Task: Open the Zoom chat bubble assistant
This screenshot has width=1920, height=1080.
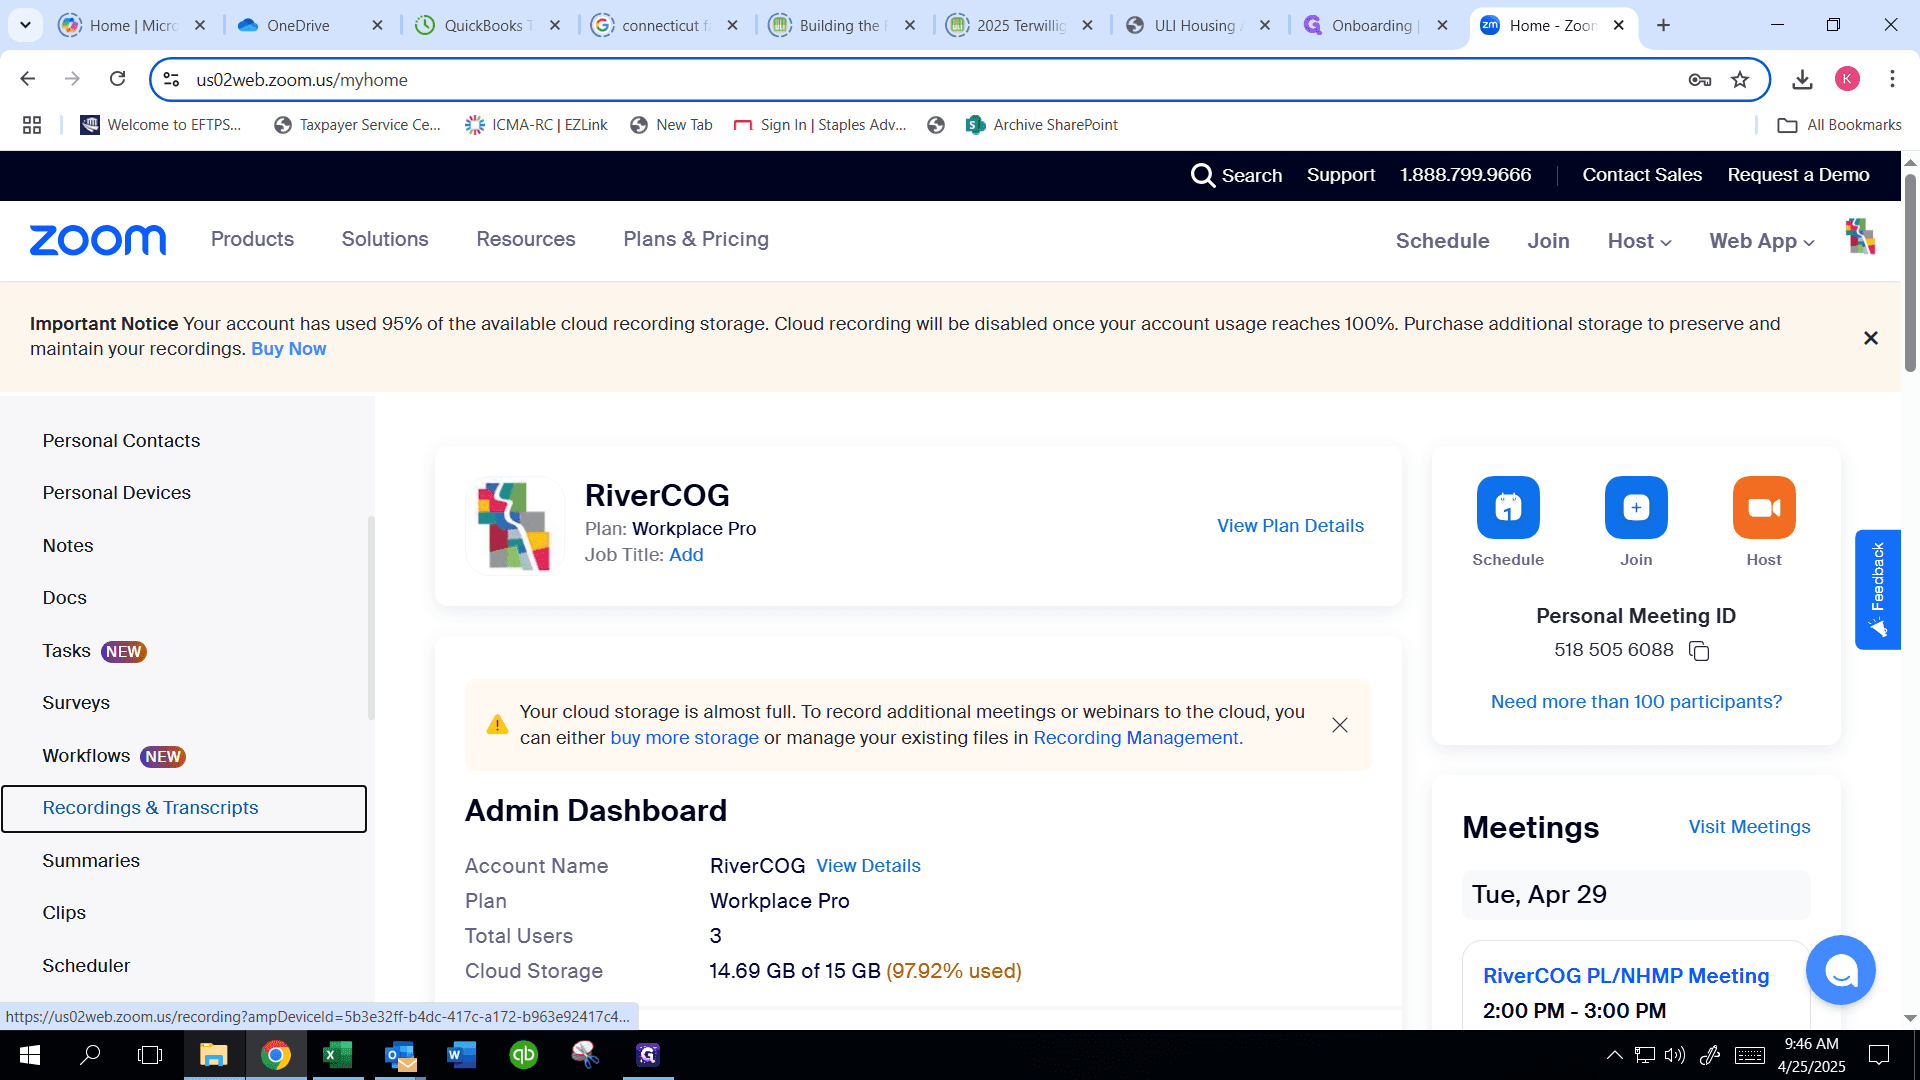Action: [1841, 970]
